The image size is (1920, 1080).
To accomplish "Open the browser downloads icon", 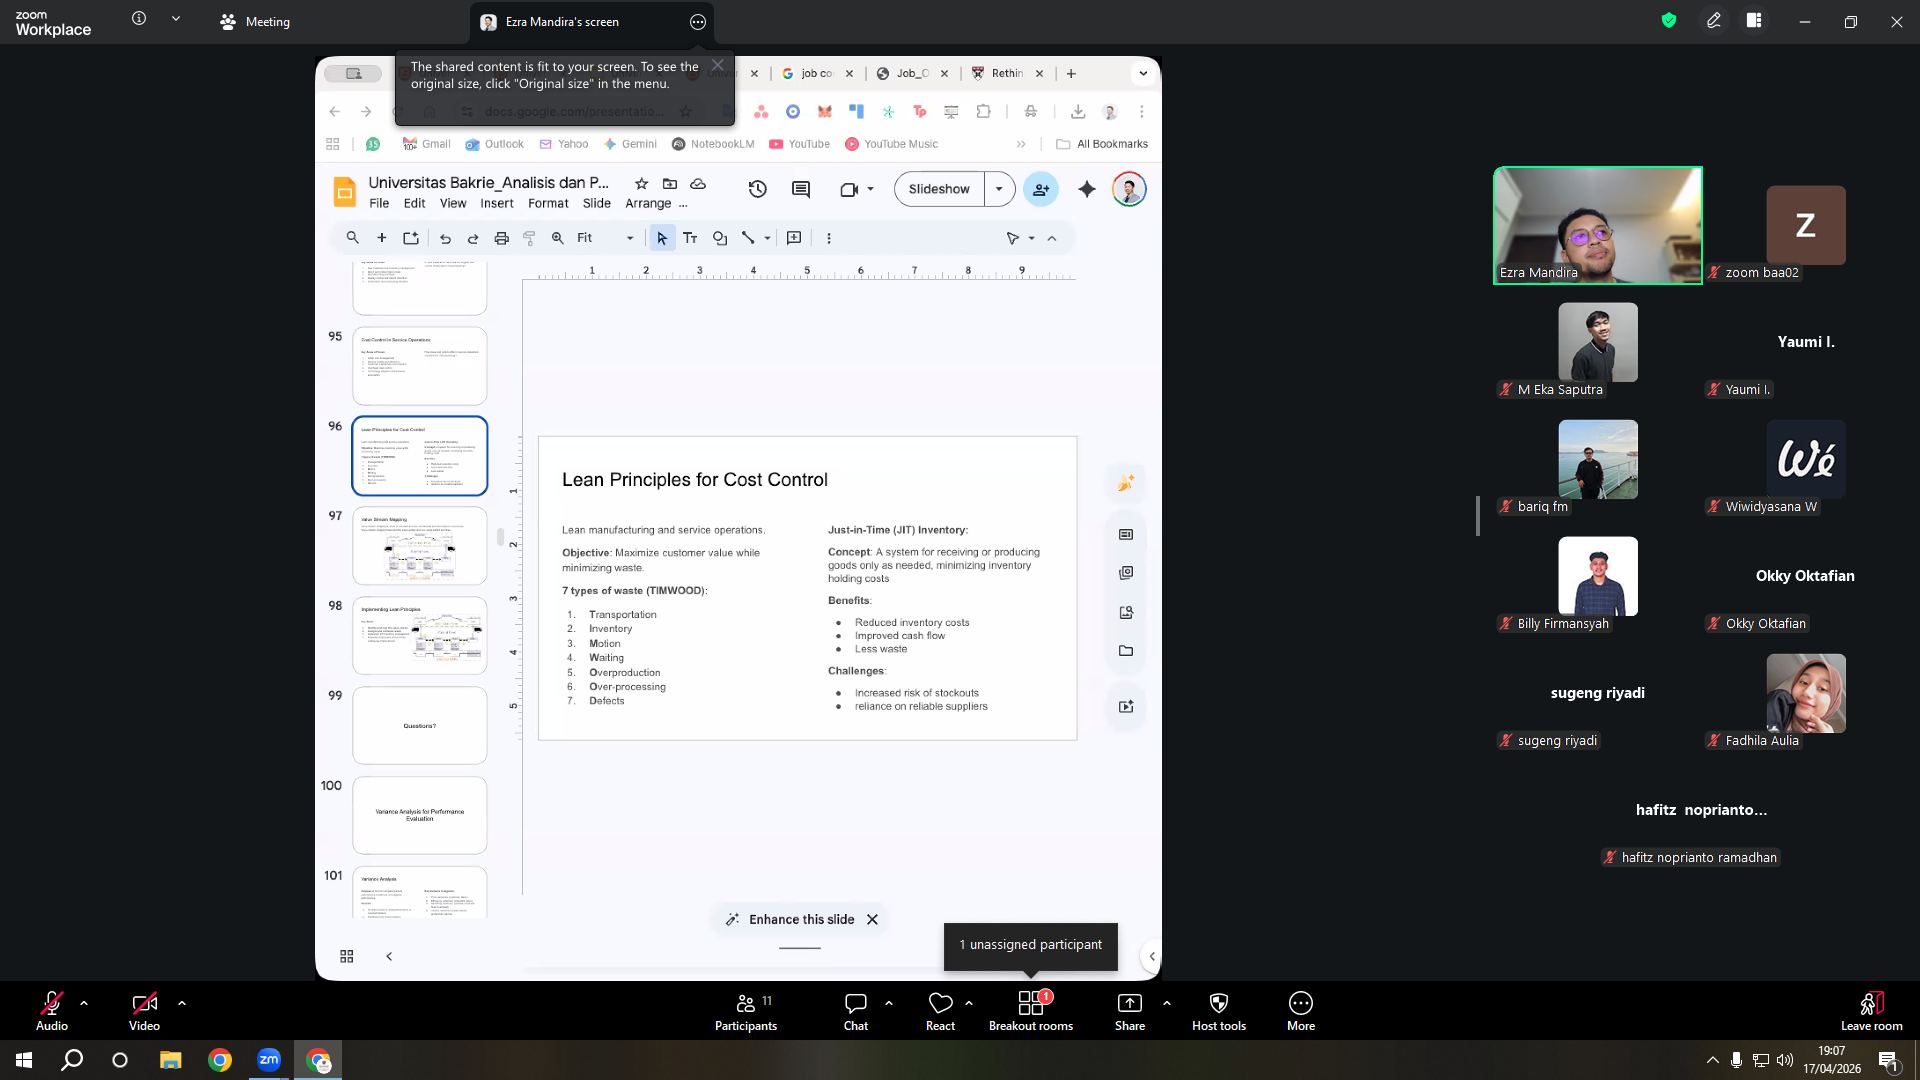I will coord(1077,112).
